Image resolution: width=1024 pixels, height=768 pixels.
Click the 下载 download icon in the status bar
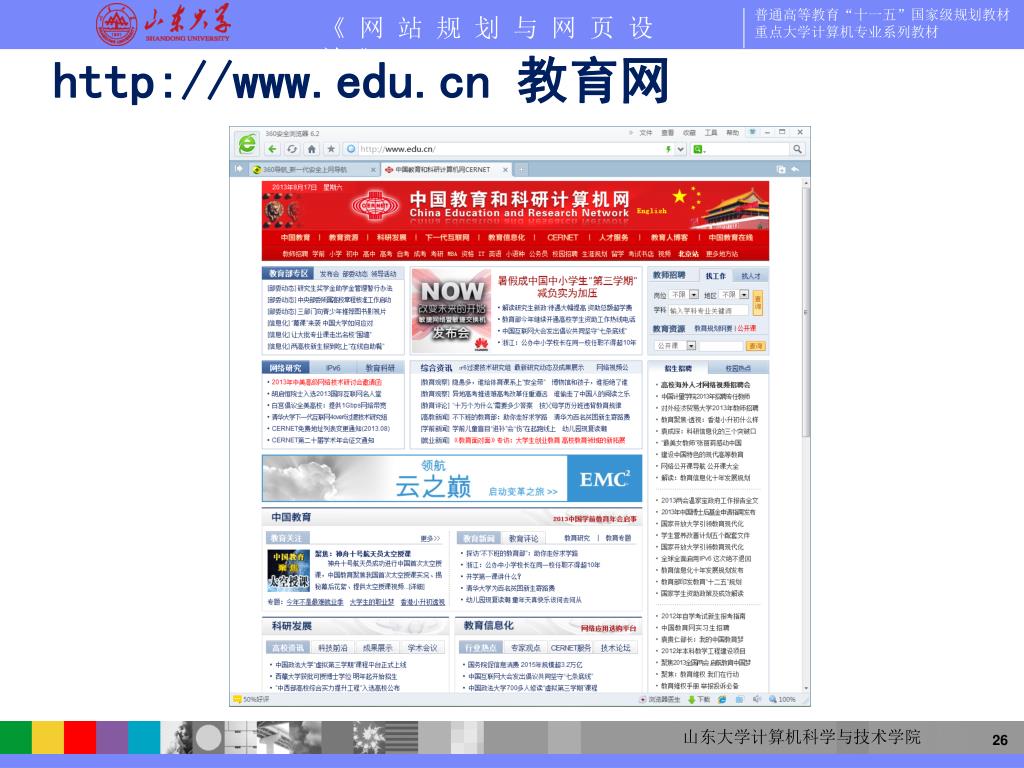tap(699, 699)
